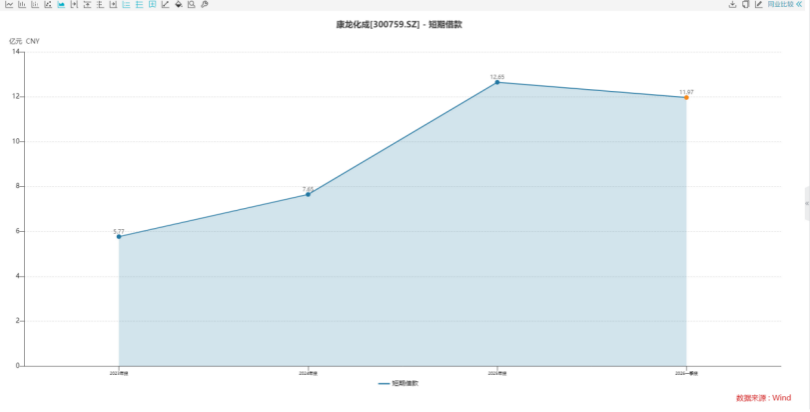
Task: Select the second, lighter bar chart icon
Action: point(35,5)
